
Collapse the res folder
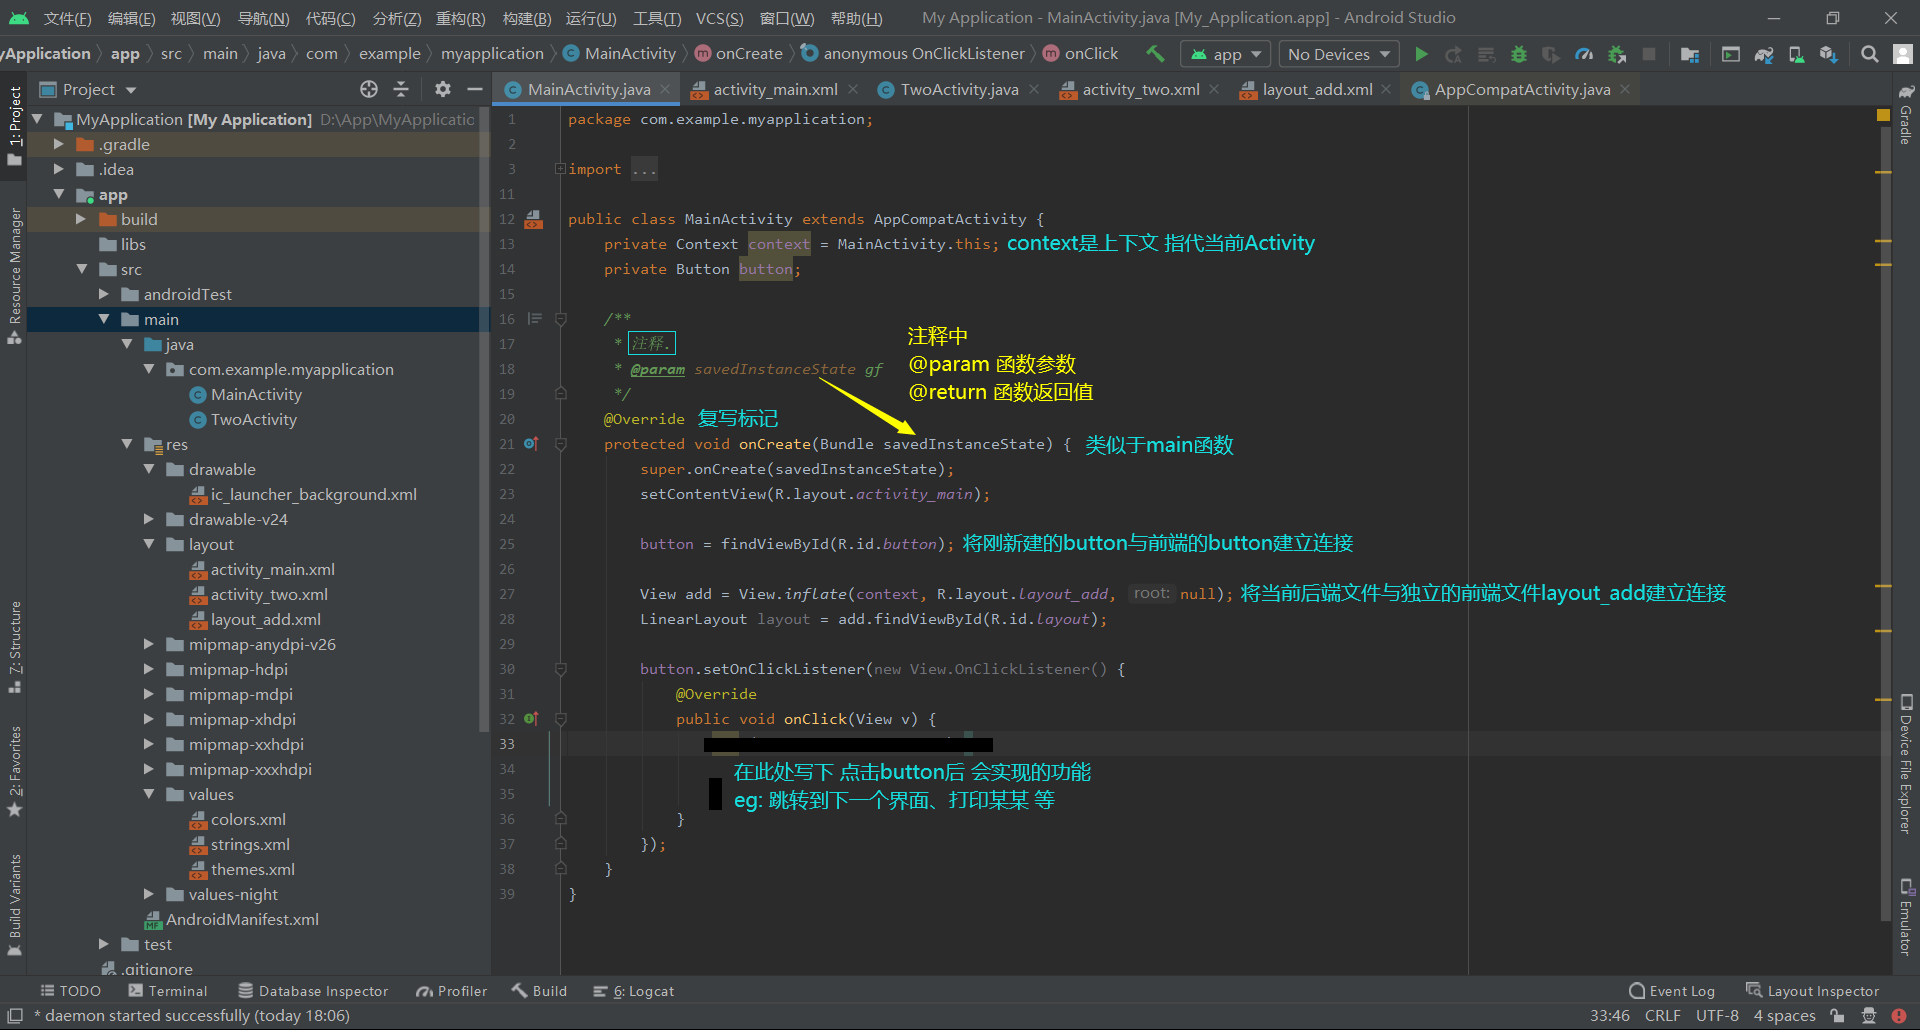(126, 444)
